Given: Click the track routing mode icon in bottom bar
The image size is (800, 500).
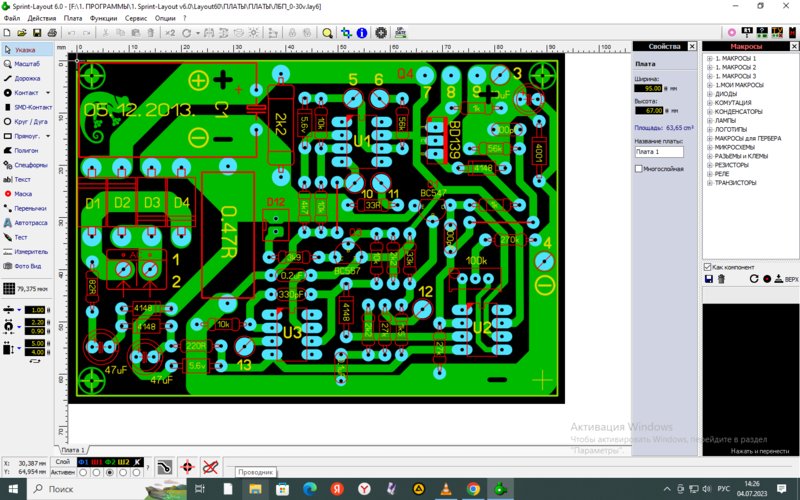Looking at the screenshot, I should [x=164, y=467].
